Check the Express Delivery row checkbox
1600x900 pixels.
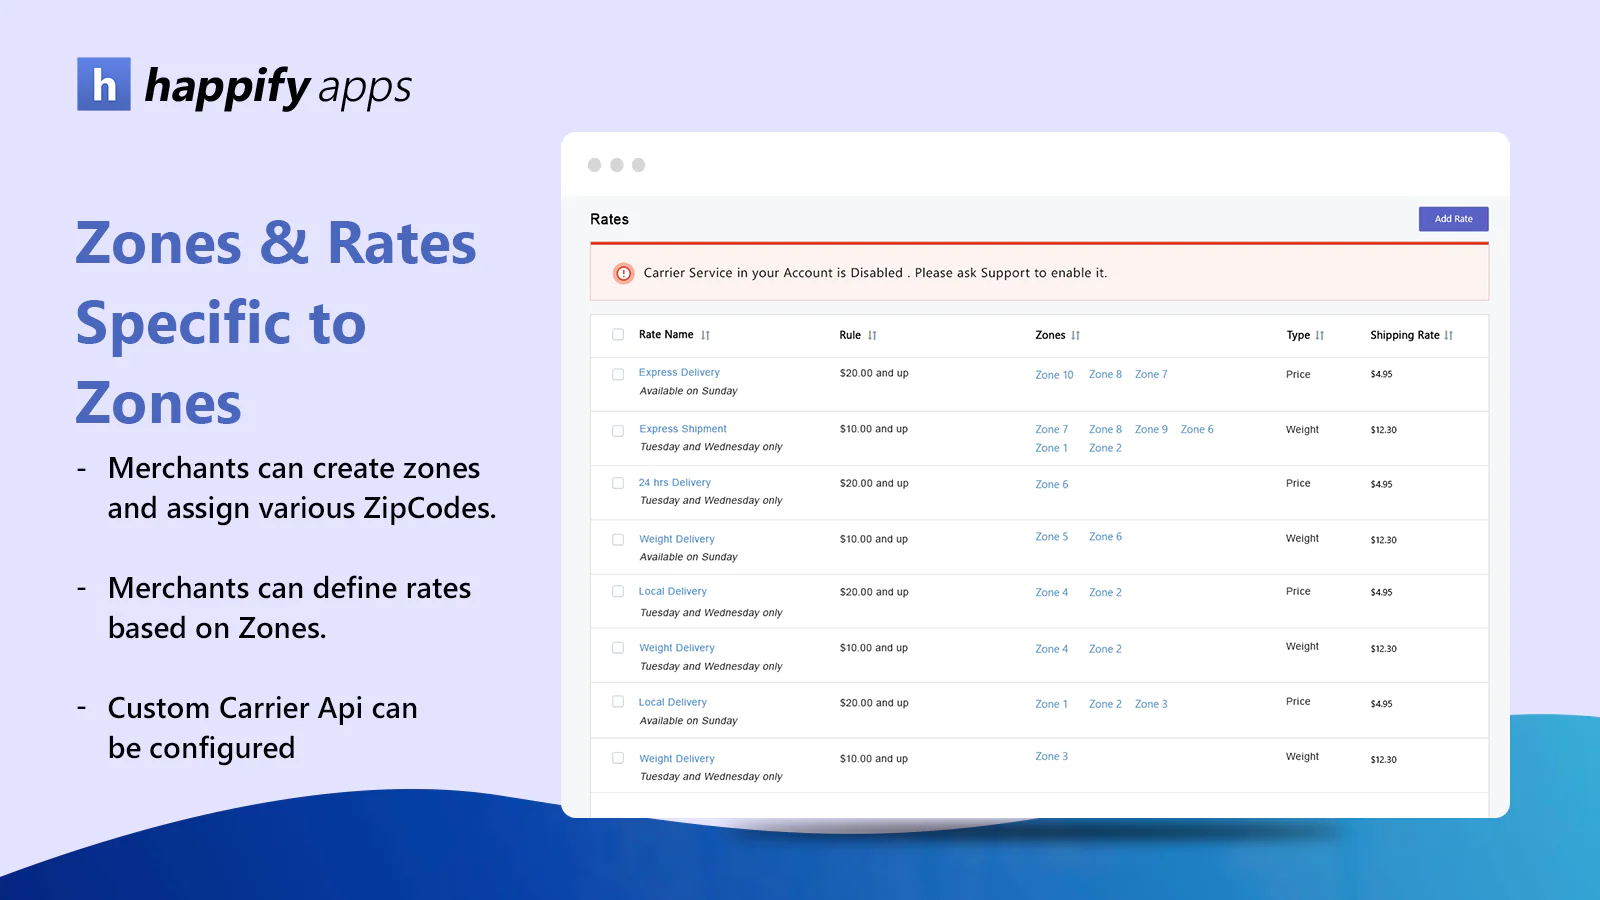pos(618,374)
